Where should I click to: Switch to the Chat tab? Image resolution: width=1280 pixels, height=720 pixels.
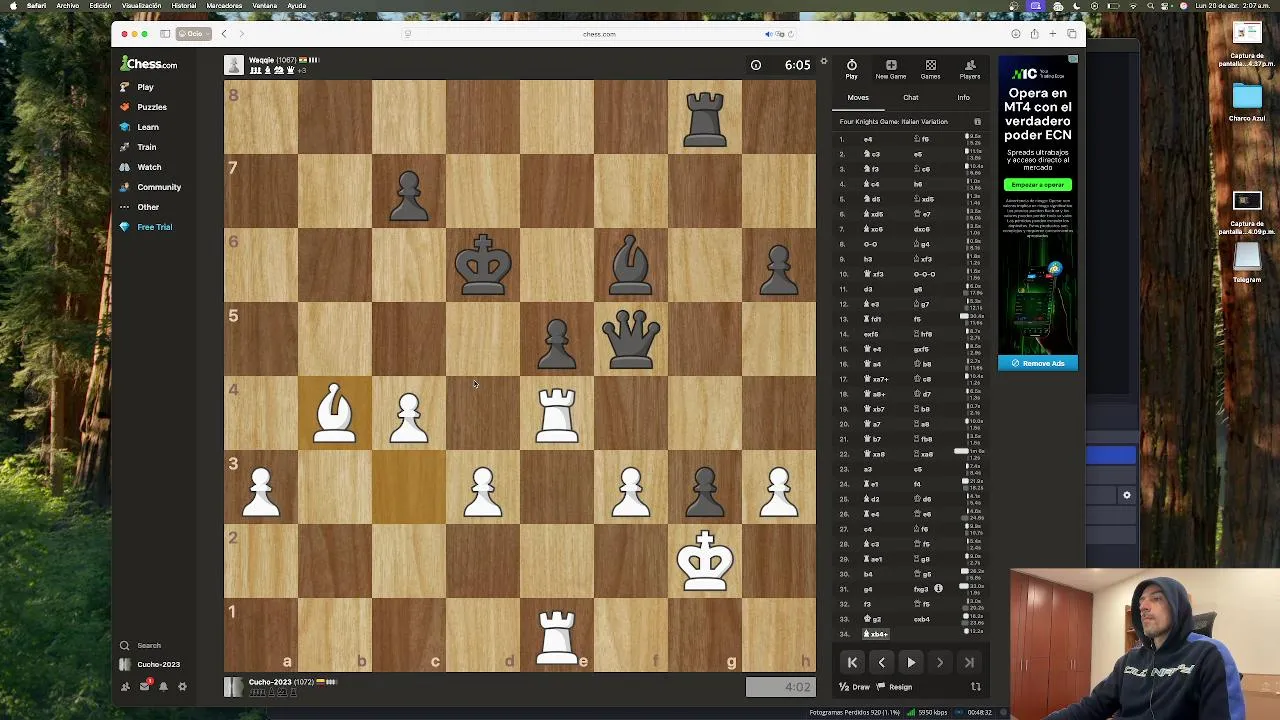(x=911, y=98)
